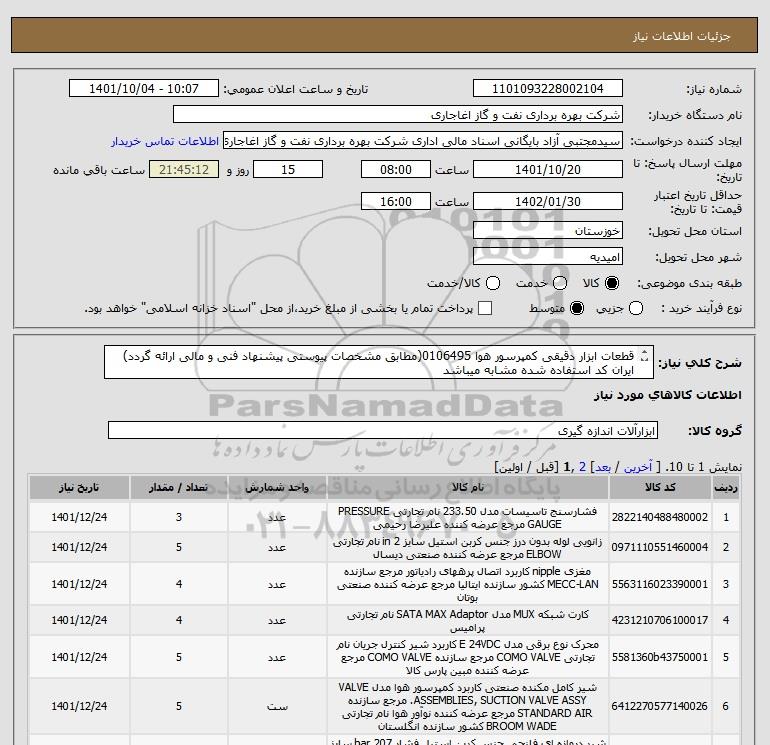The height and width of the screenshot is (745, 770).
Task: Click item code 2822140488480002
Action: tap(660, 517)
